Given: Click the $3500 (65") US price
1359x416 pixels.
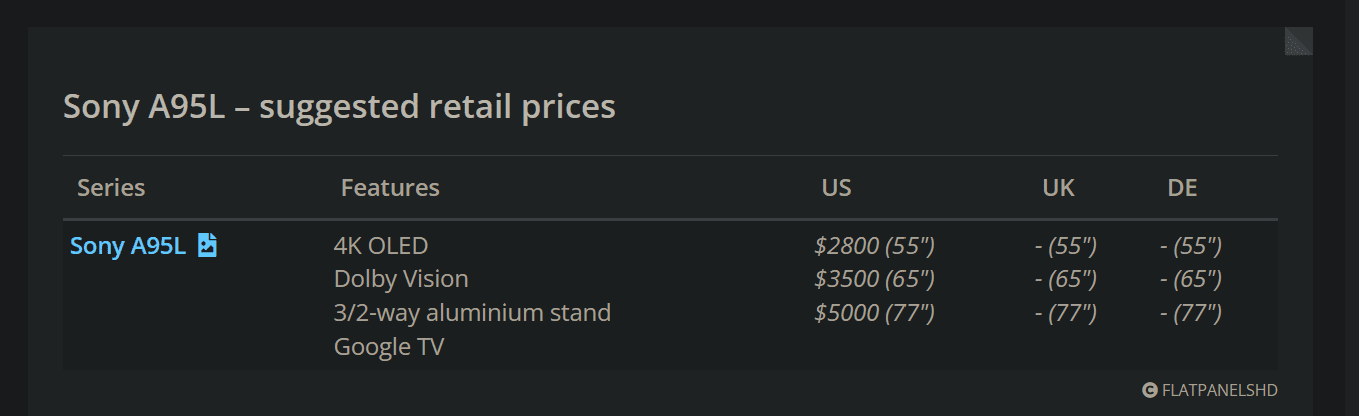Looking at the screenshot, I should pos(874,279).
